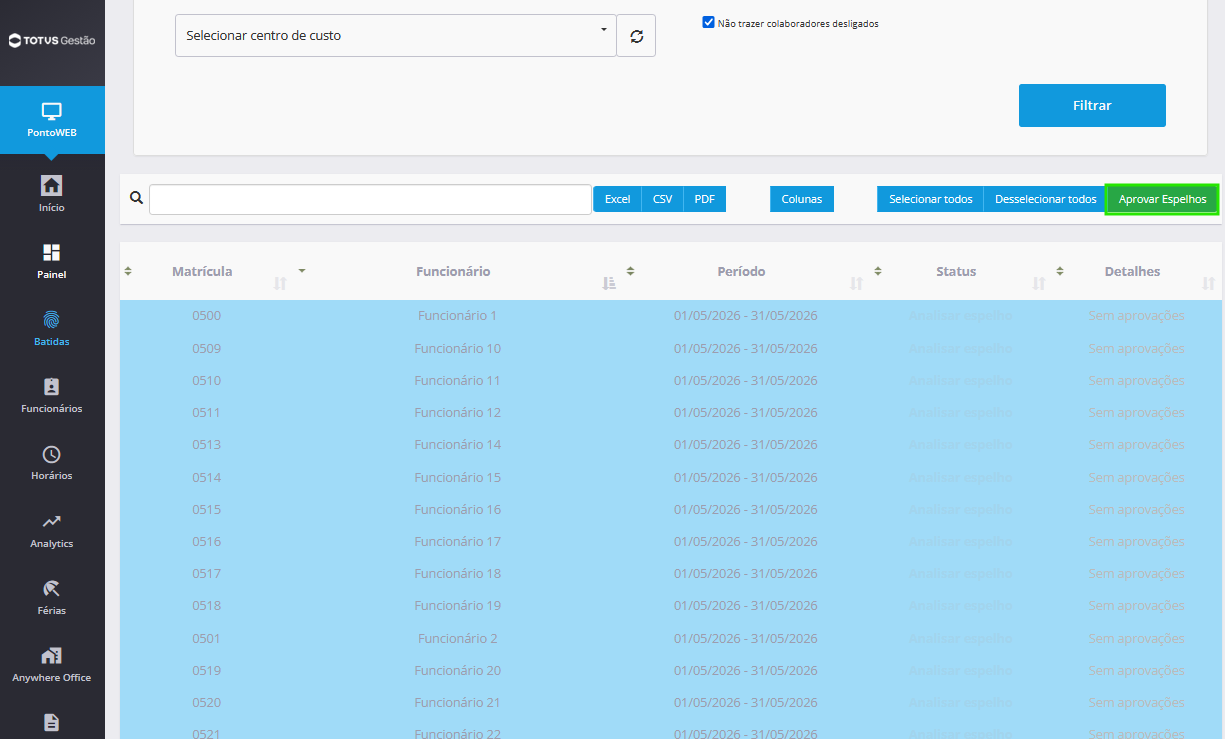1225x739 pixels.
Task: Click matrícula 0517 cell
Action: click(x=207, y=573)
